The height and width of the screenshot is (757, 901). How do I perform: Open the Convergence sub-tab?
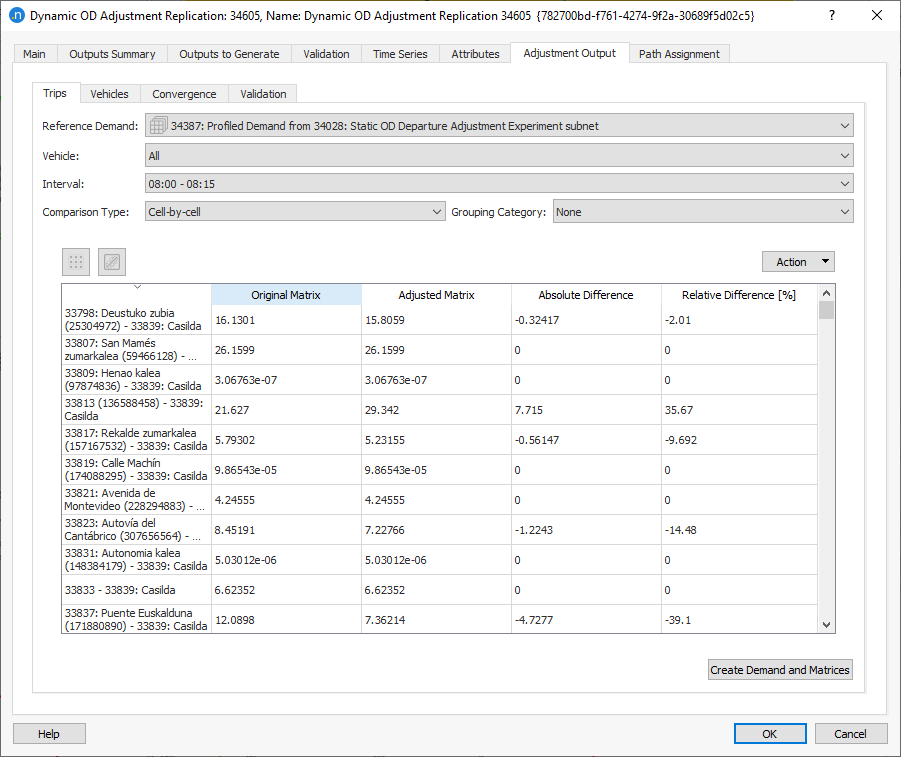coord(184,94)
